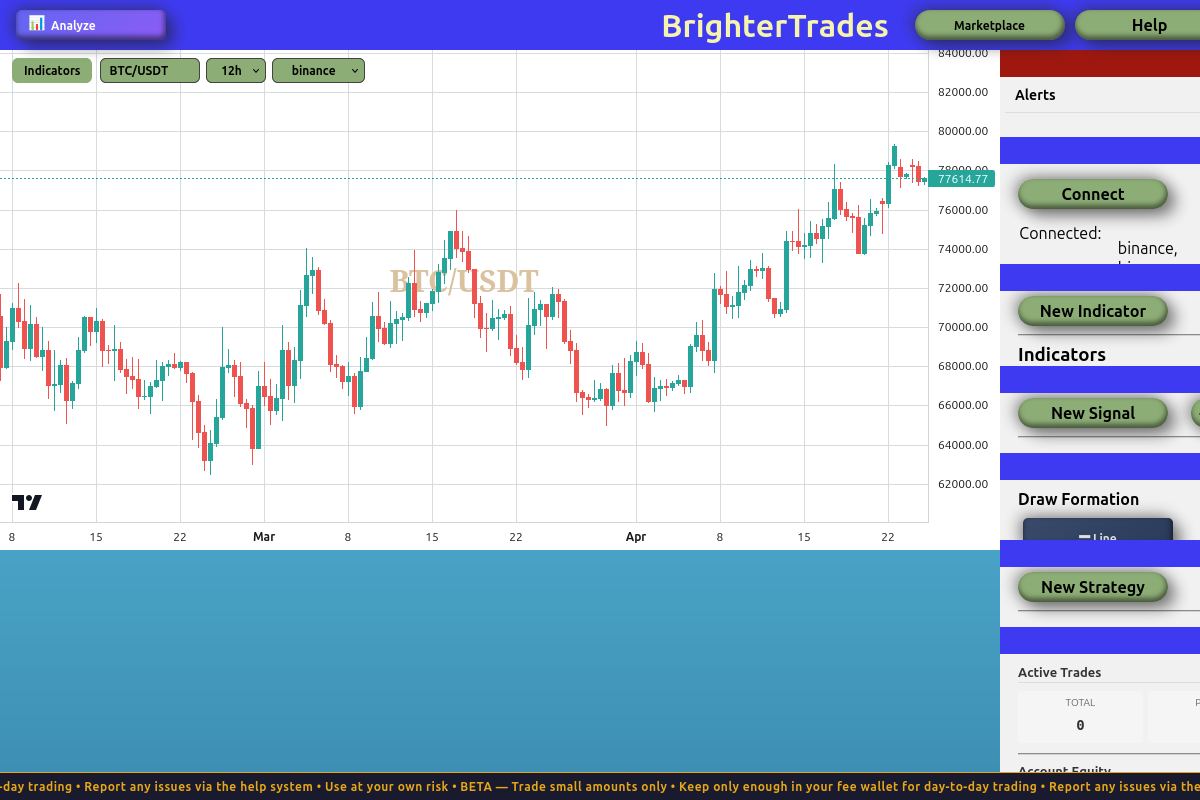Select the Line formation tool
This screenshot has width=1200, height=800.
(x=1098, y=530)
